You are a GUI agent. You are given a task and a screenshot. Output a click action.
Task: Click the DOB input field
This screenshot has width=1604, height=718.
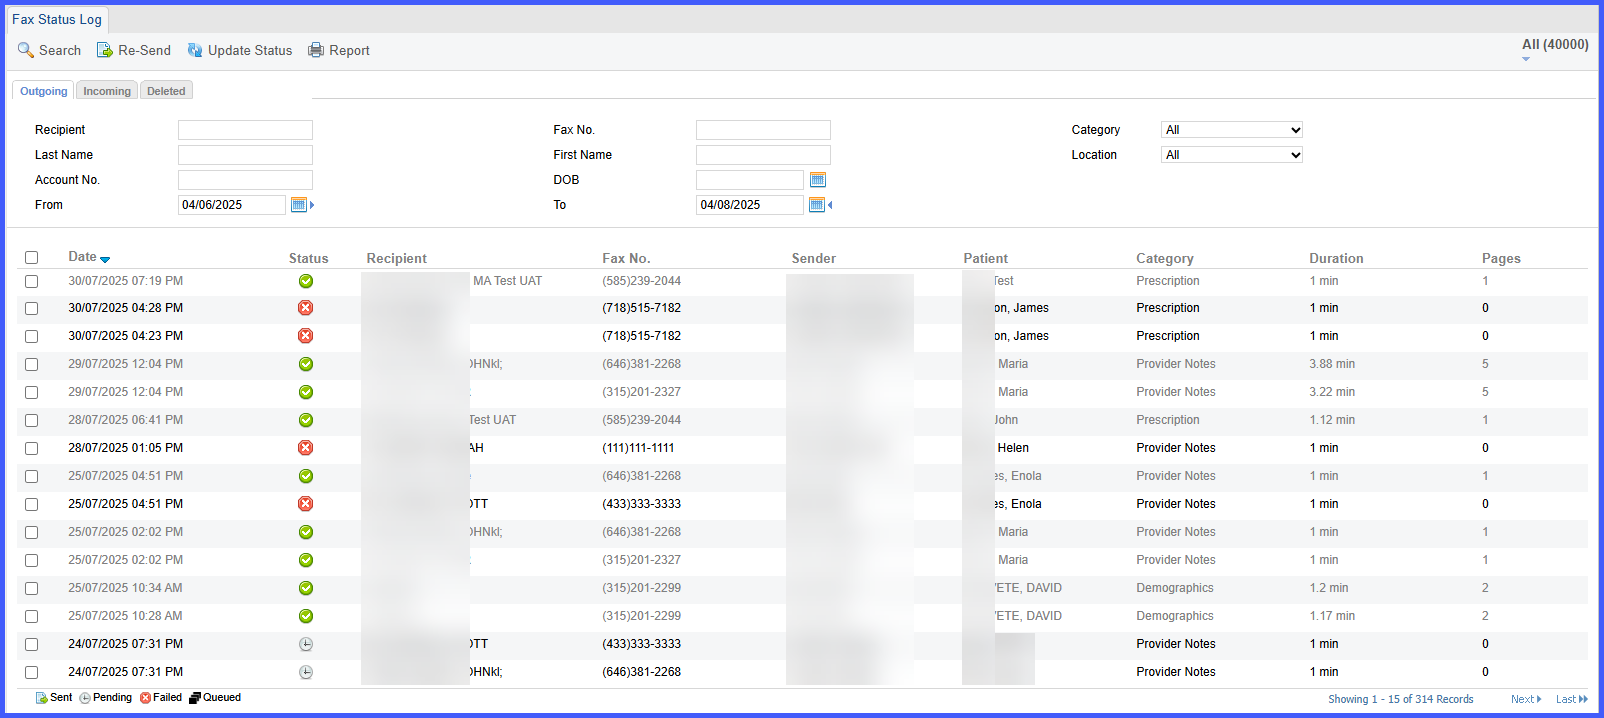click(750, 180)
